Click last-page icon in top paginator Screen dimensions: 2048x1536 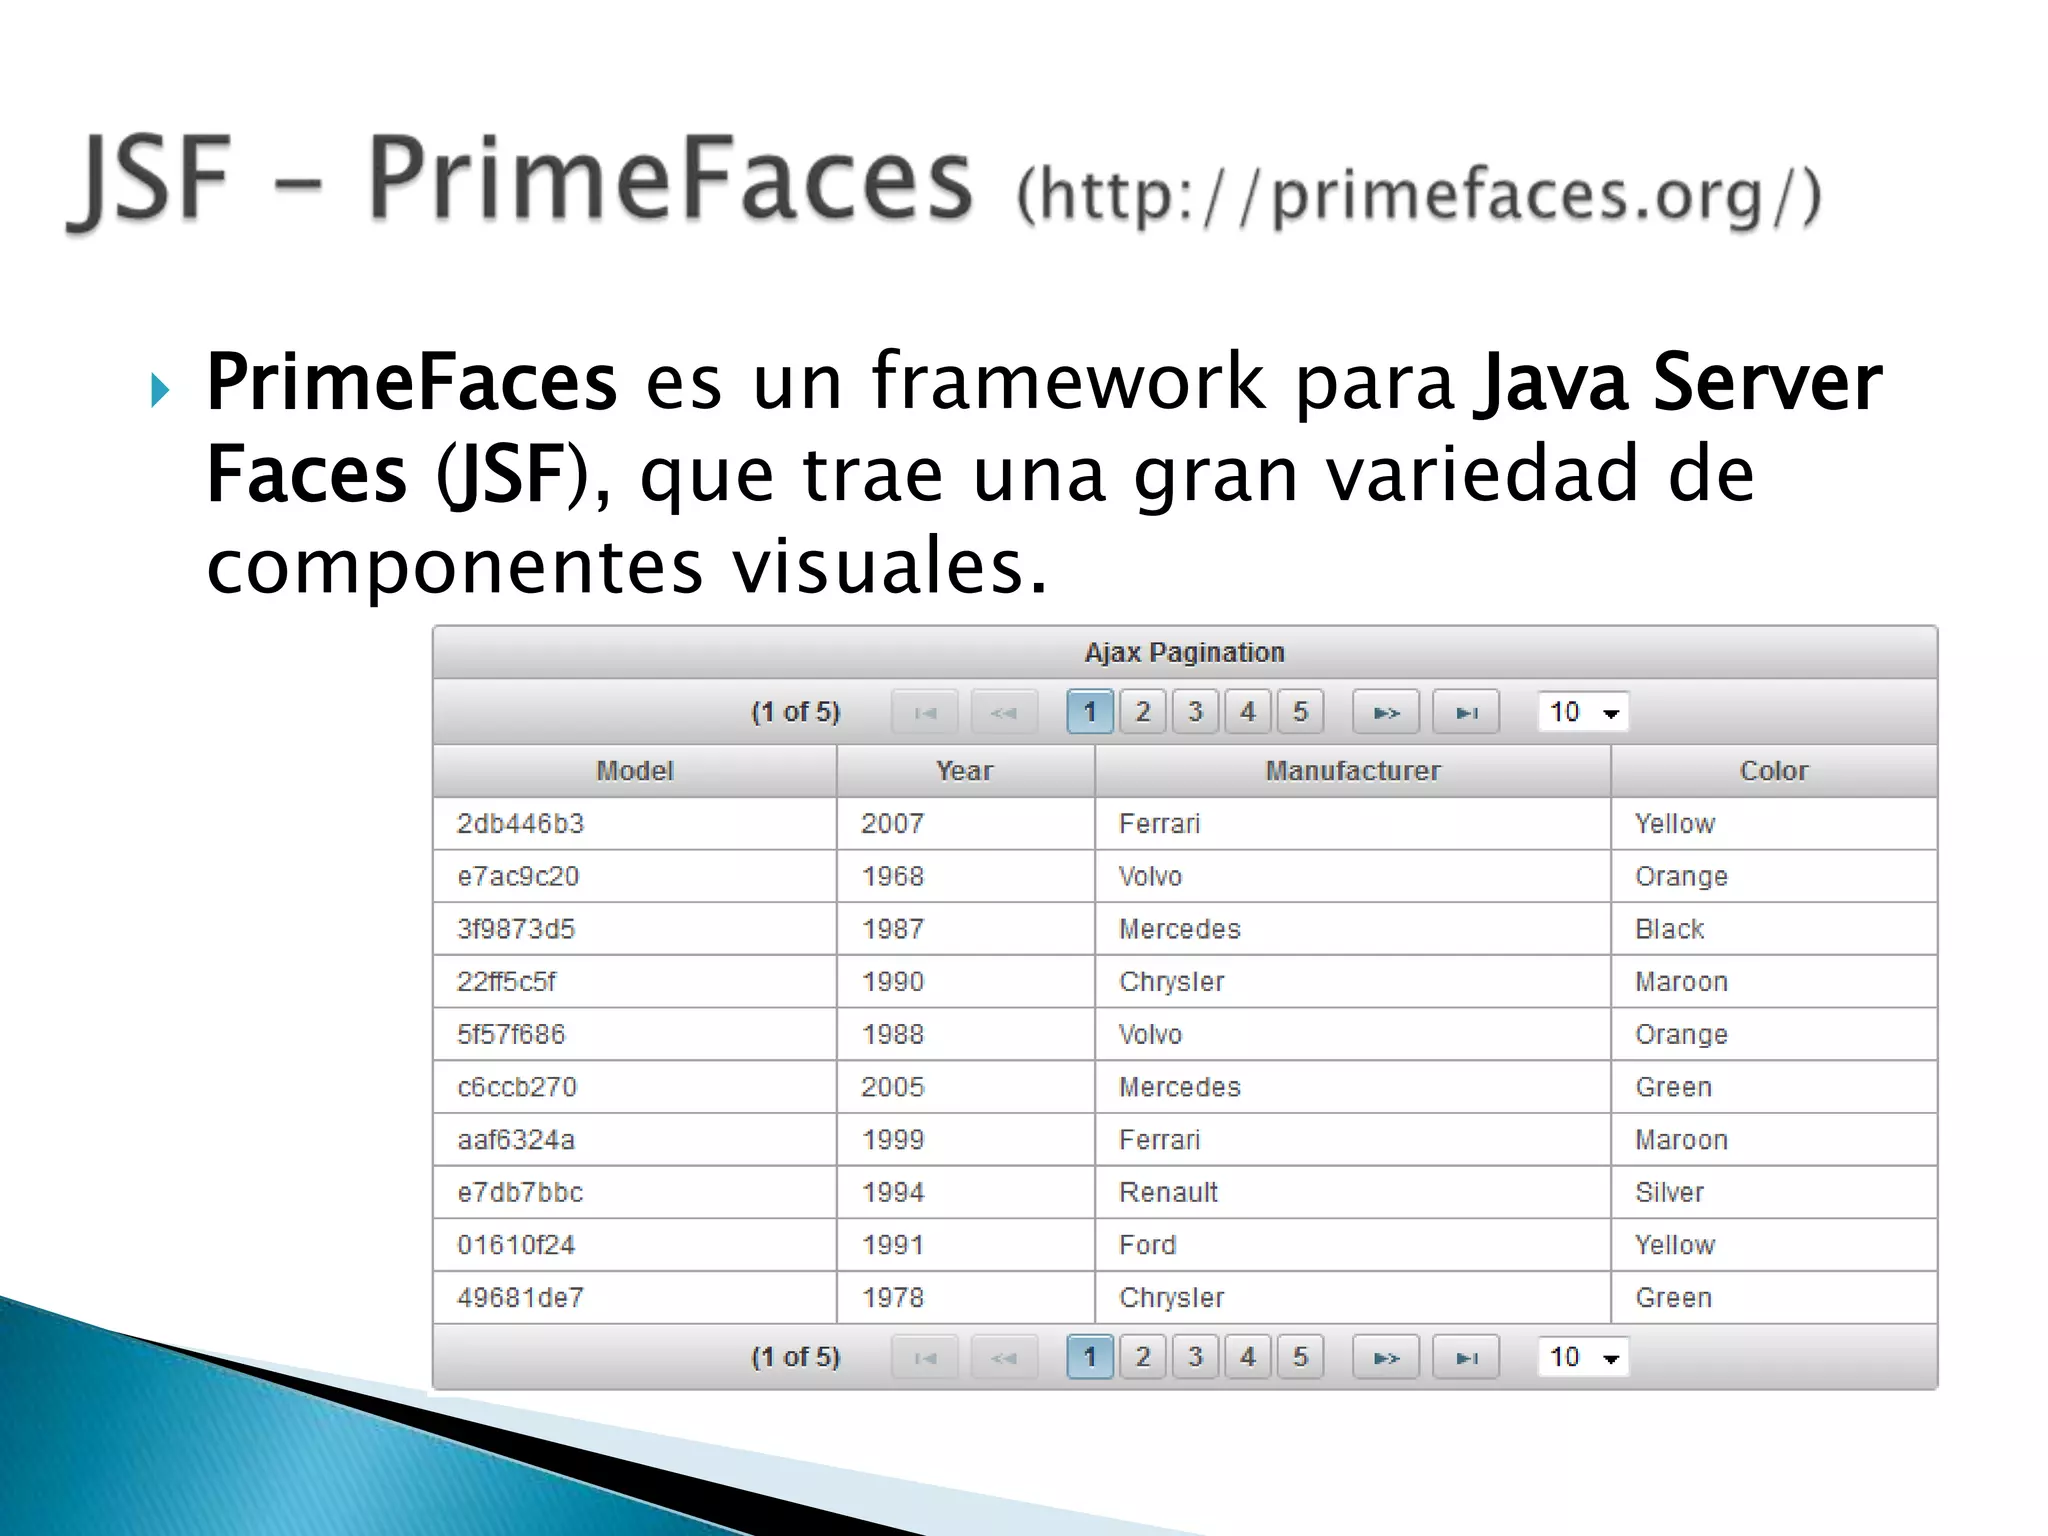tap(1466, 712)
